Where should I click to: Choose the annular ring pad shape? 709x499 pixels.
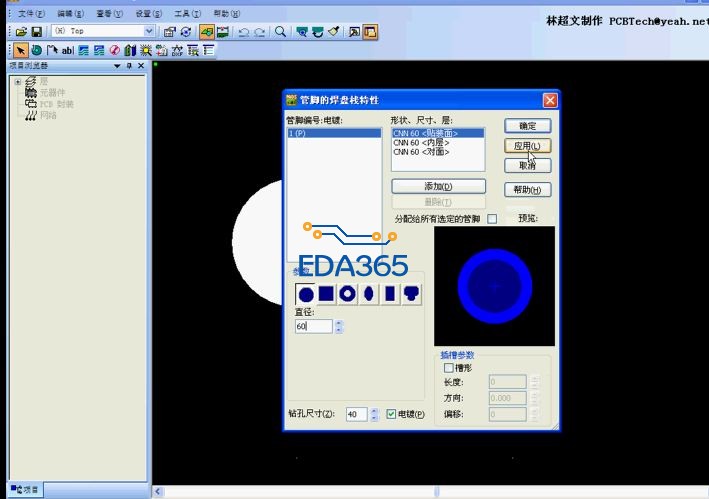(x=347, y=294)
